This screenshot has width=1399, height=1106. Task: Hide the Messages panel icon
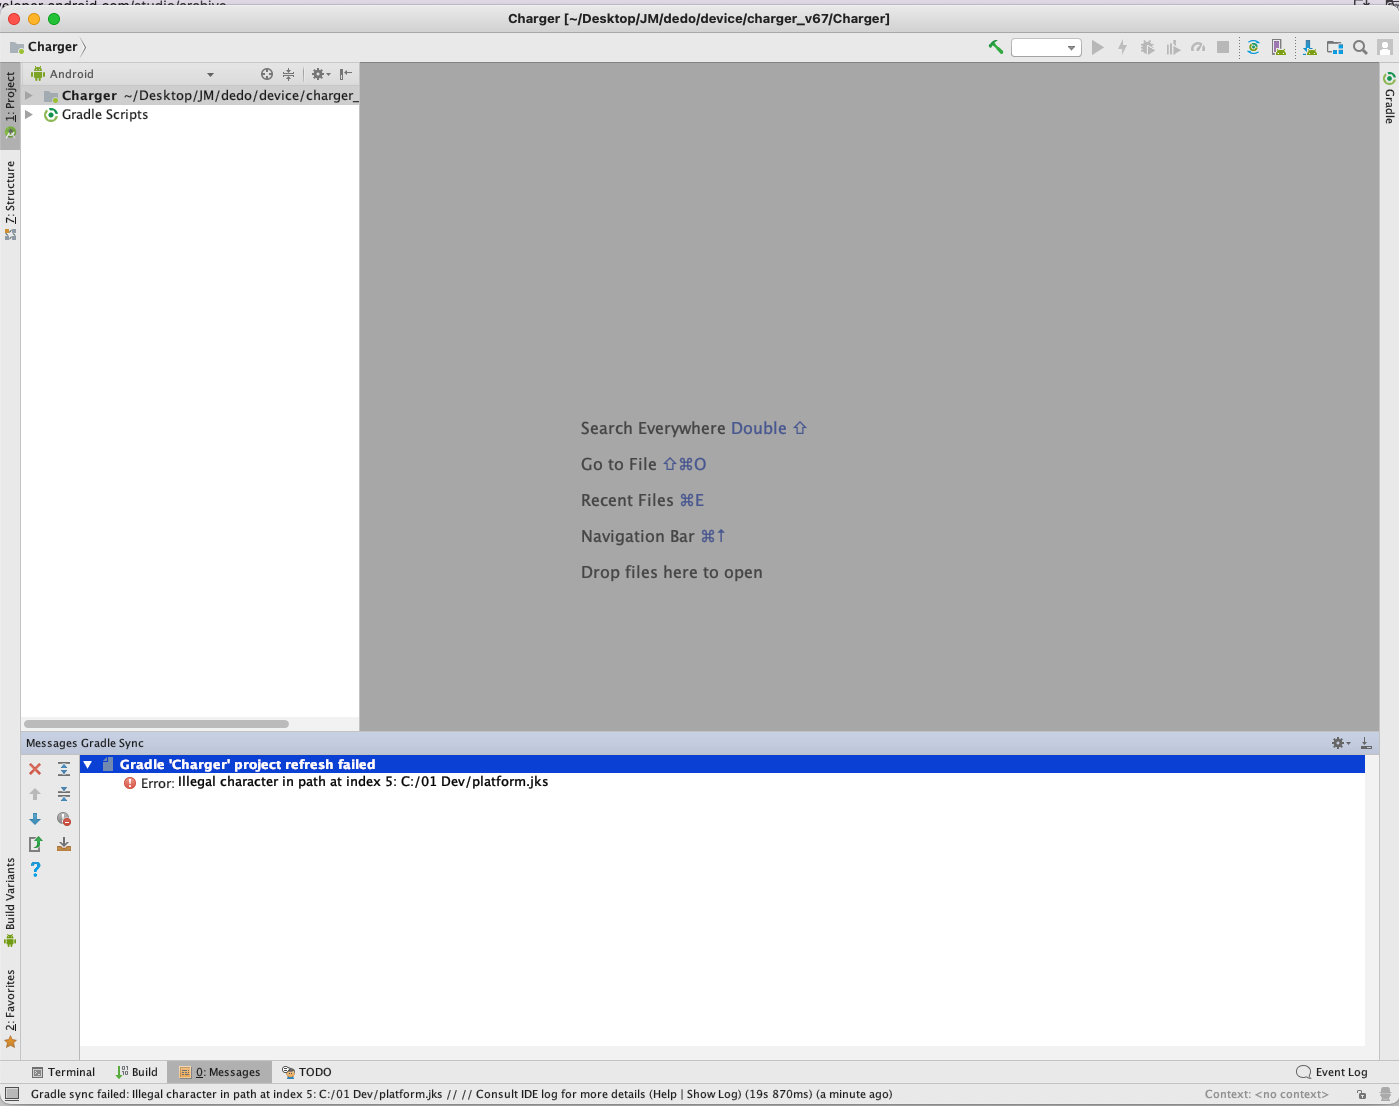point(1366,743)
